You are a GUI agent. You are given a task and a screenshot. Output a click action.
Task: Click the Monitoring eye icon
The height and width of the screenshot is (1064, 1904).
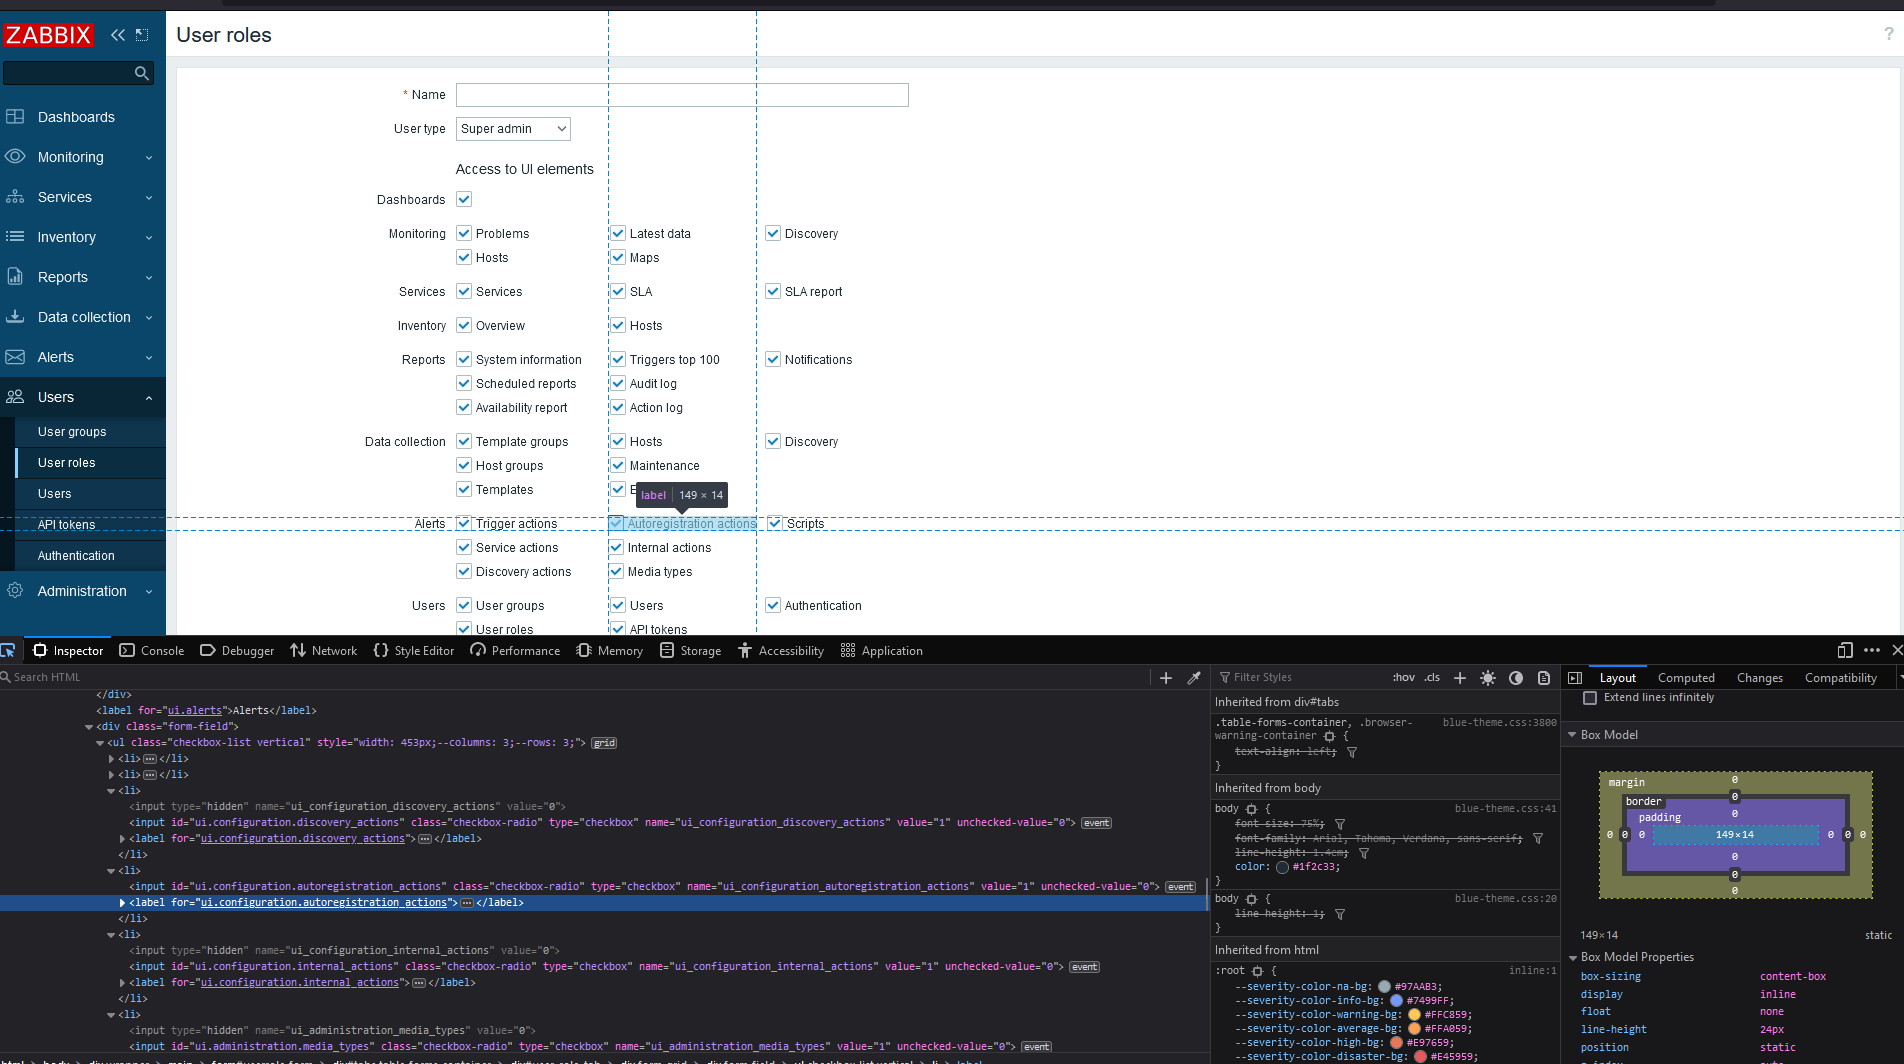click(x=15, y=157)
